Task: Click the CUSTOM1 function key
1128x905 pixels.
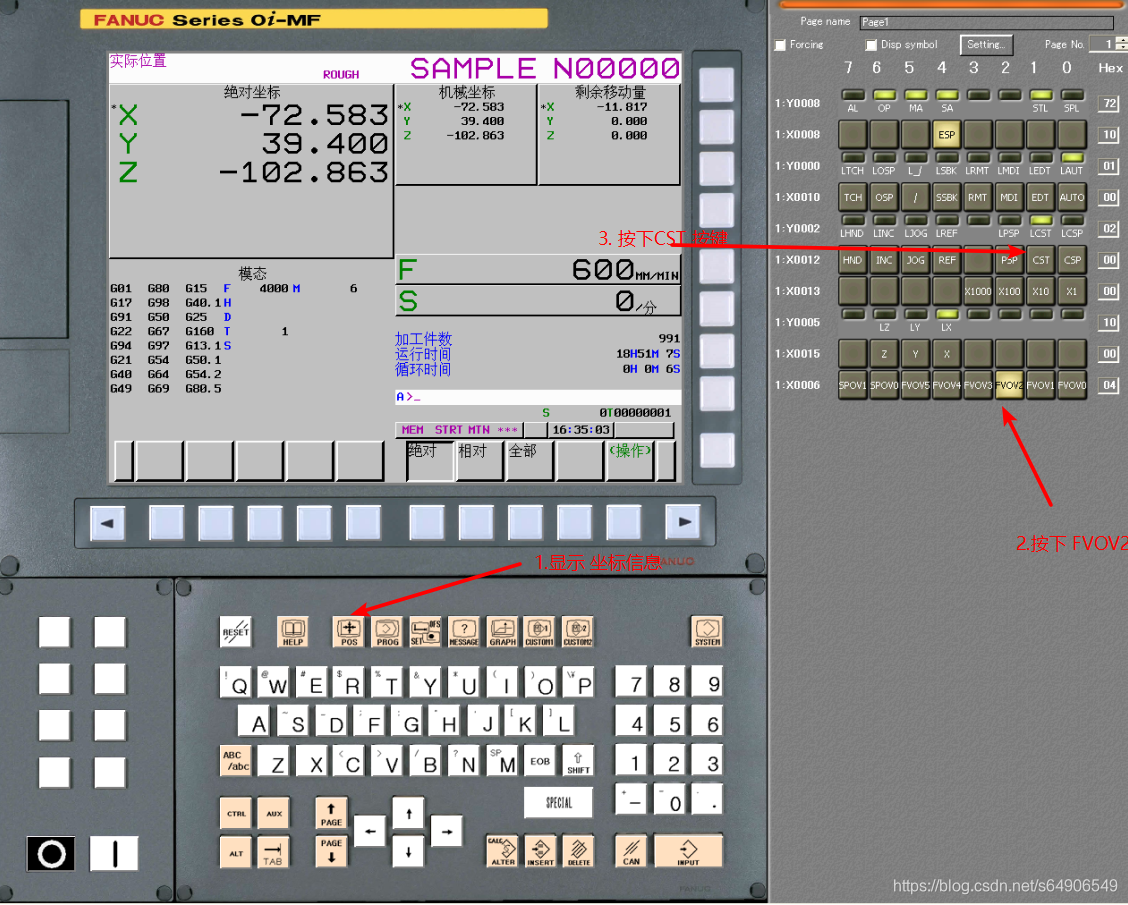Action: click(x=539, y=631)
